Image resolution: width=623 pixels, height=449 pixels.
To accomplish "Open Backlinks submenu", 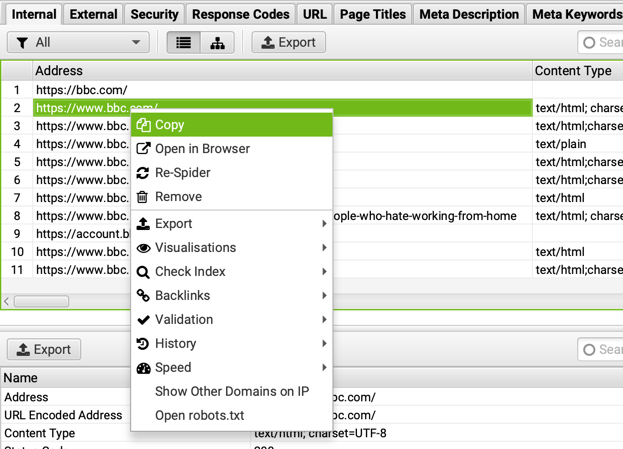I will 232,295.
